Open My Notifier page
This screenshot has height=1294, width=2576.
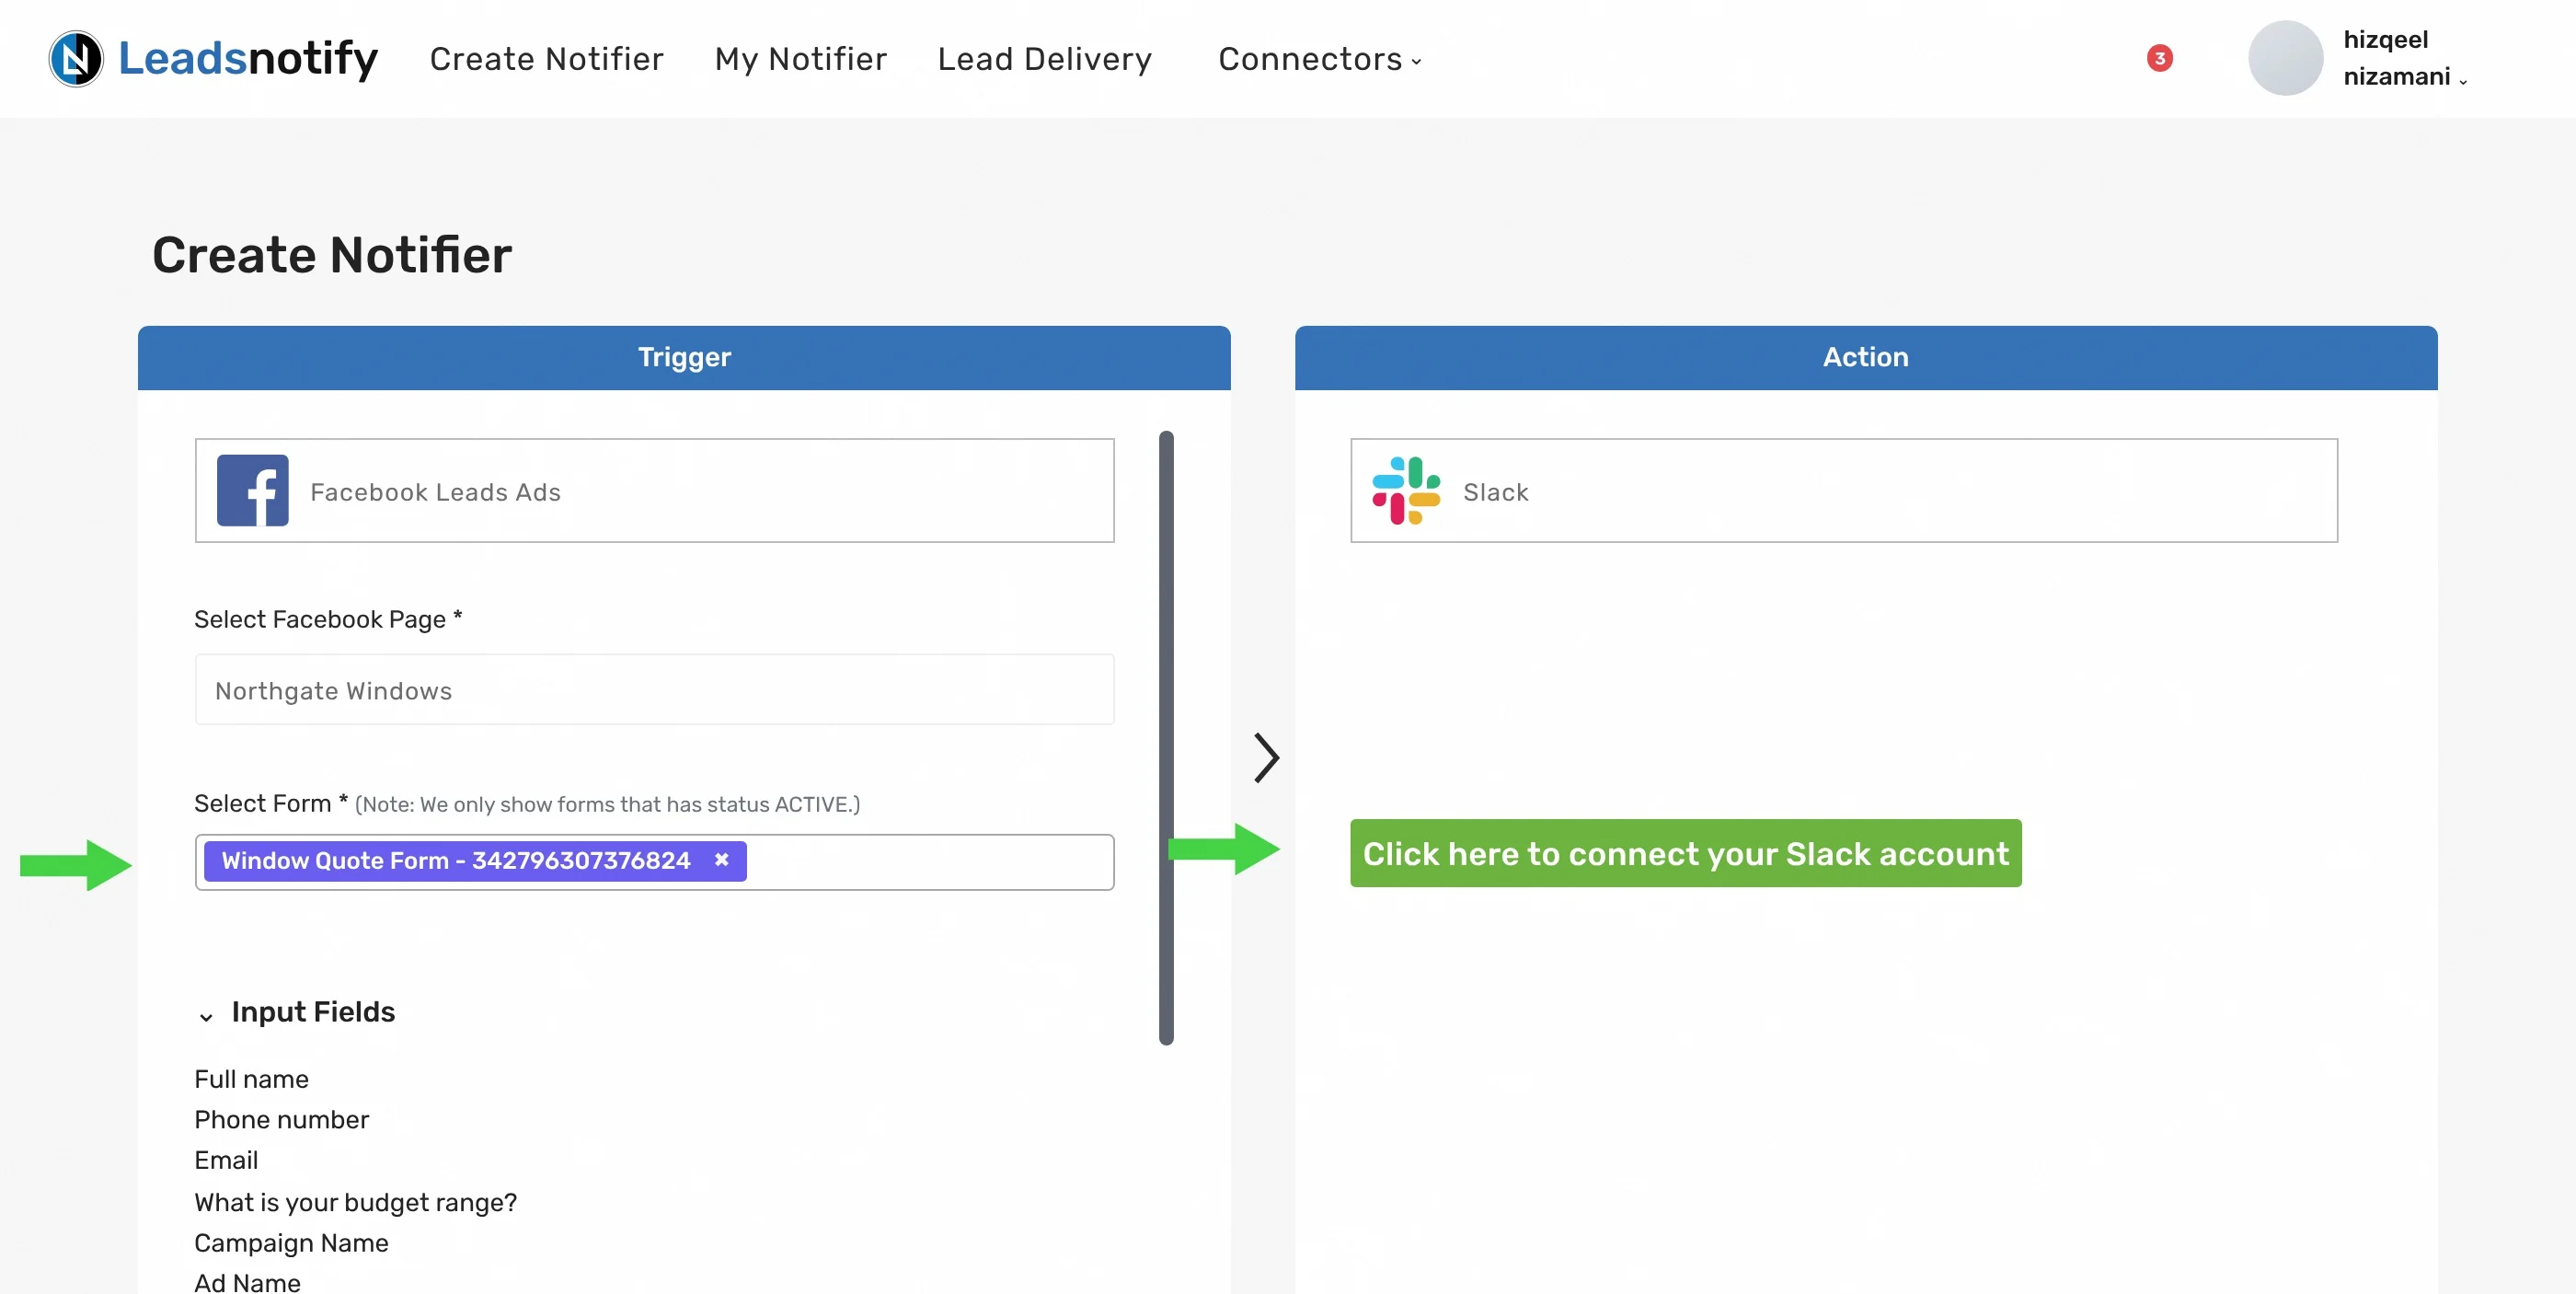coord(800,59)
